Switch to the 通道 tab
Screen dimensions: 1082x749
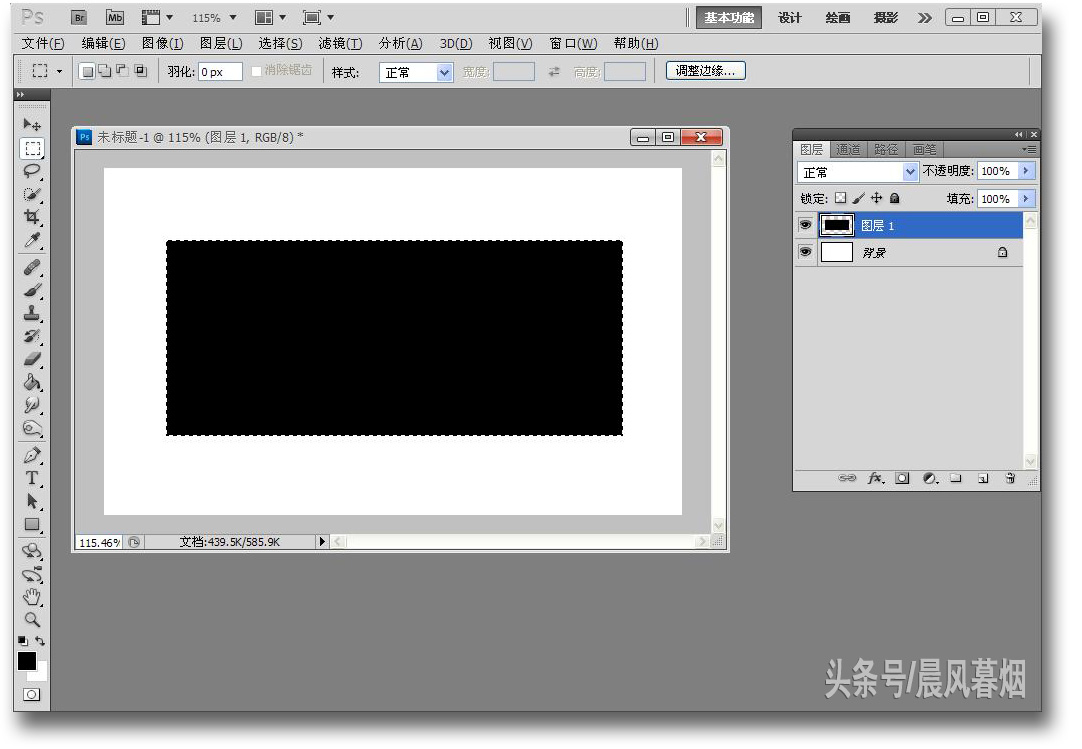(848, 149)
